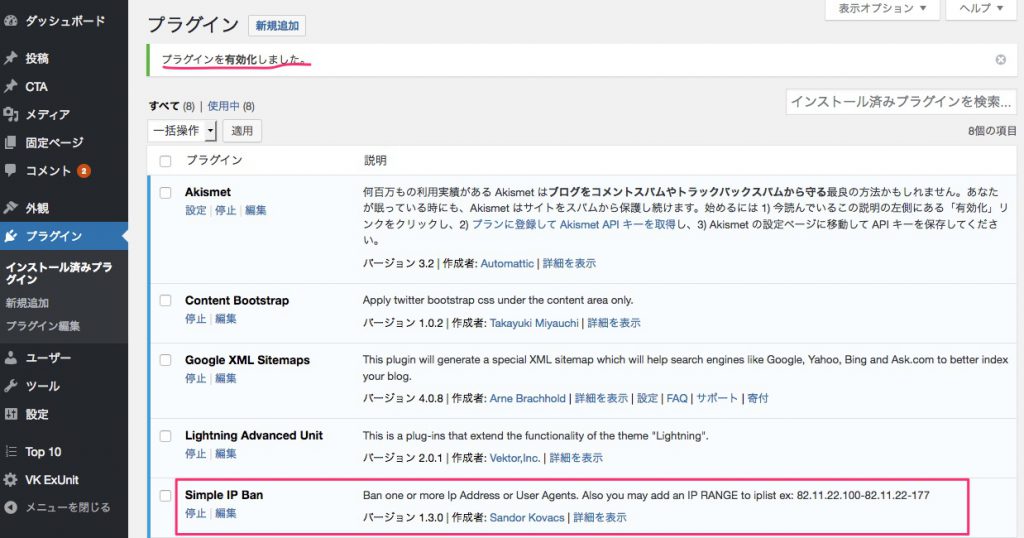
Task: Click the 寄付 donate link
Action: (x=758, y=398)
